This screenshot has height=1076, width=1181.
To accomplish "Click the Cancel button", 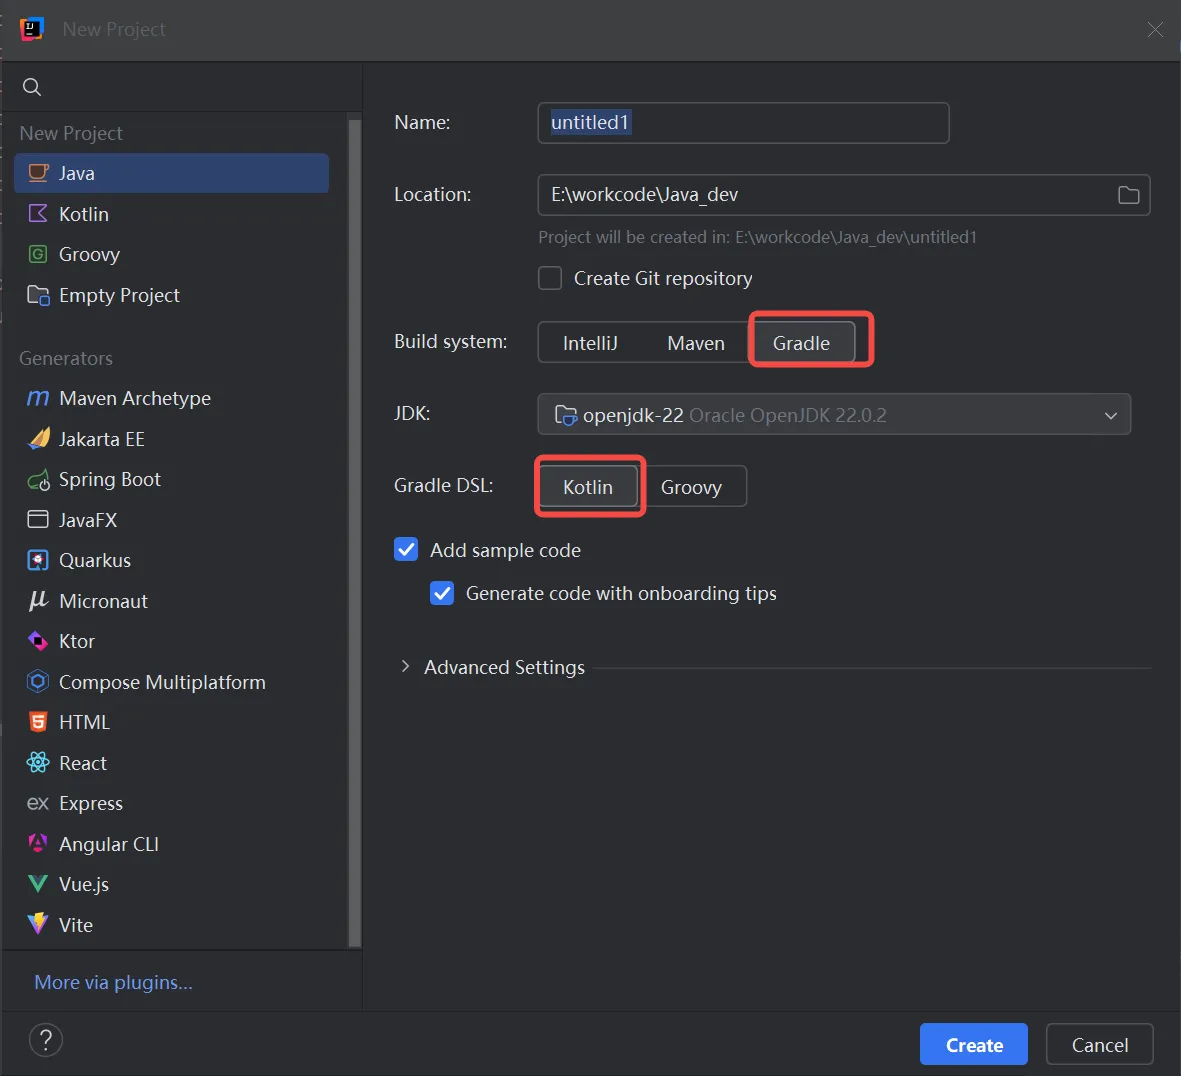I will pos(1099,1044).
